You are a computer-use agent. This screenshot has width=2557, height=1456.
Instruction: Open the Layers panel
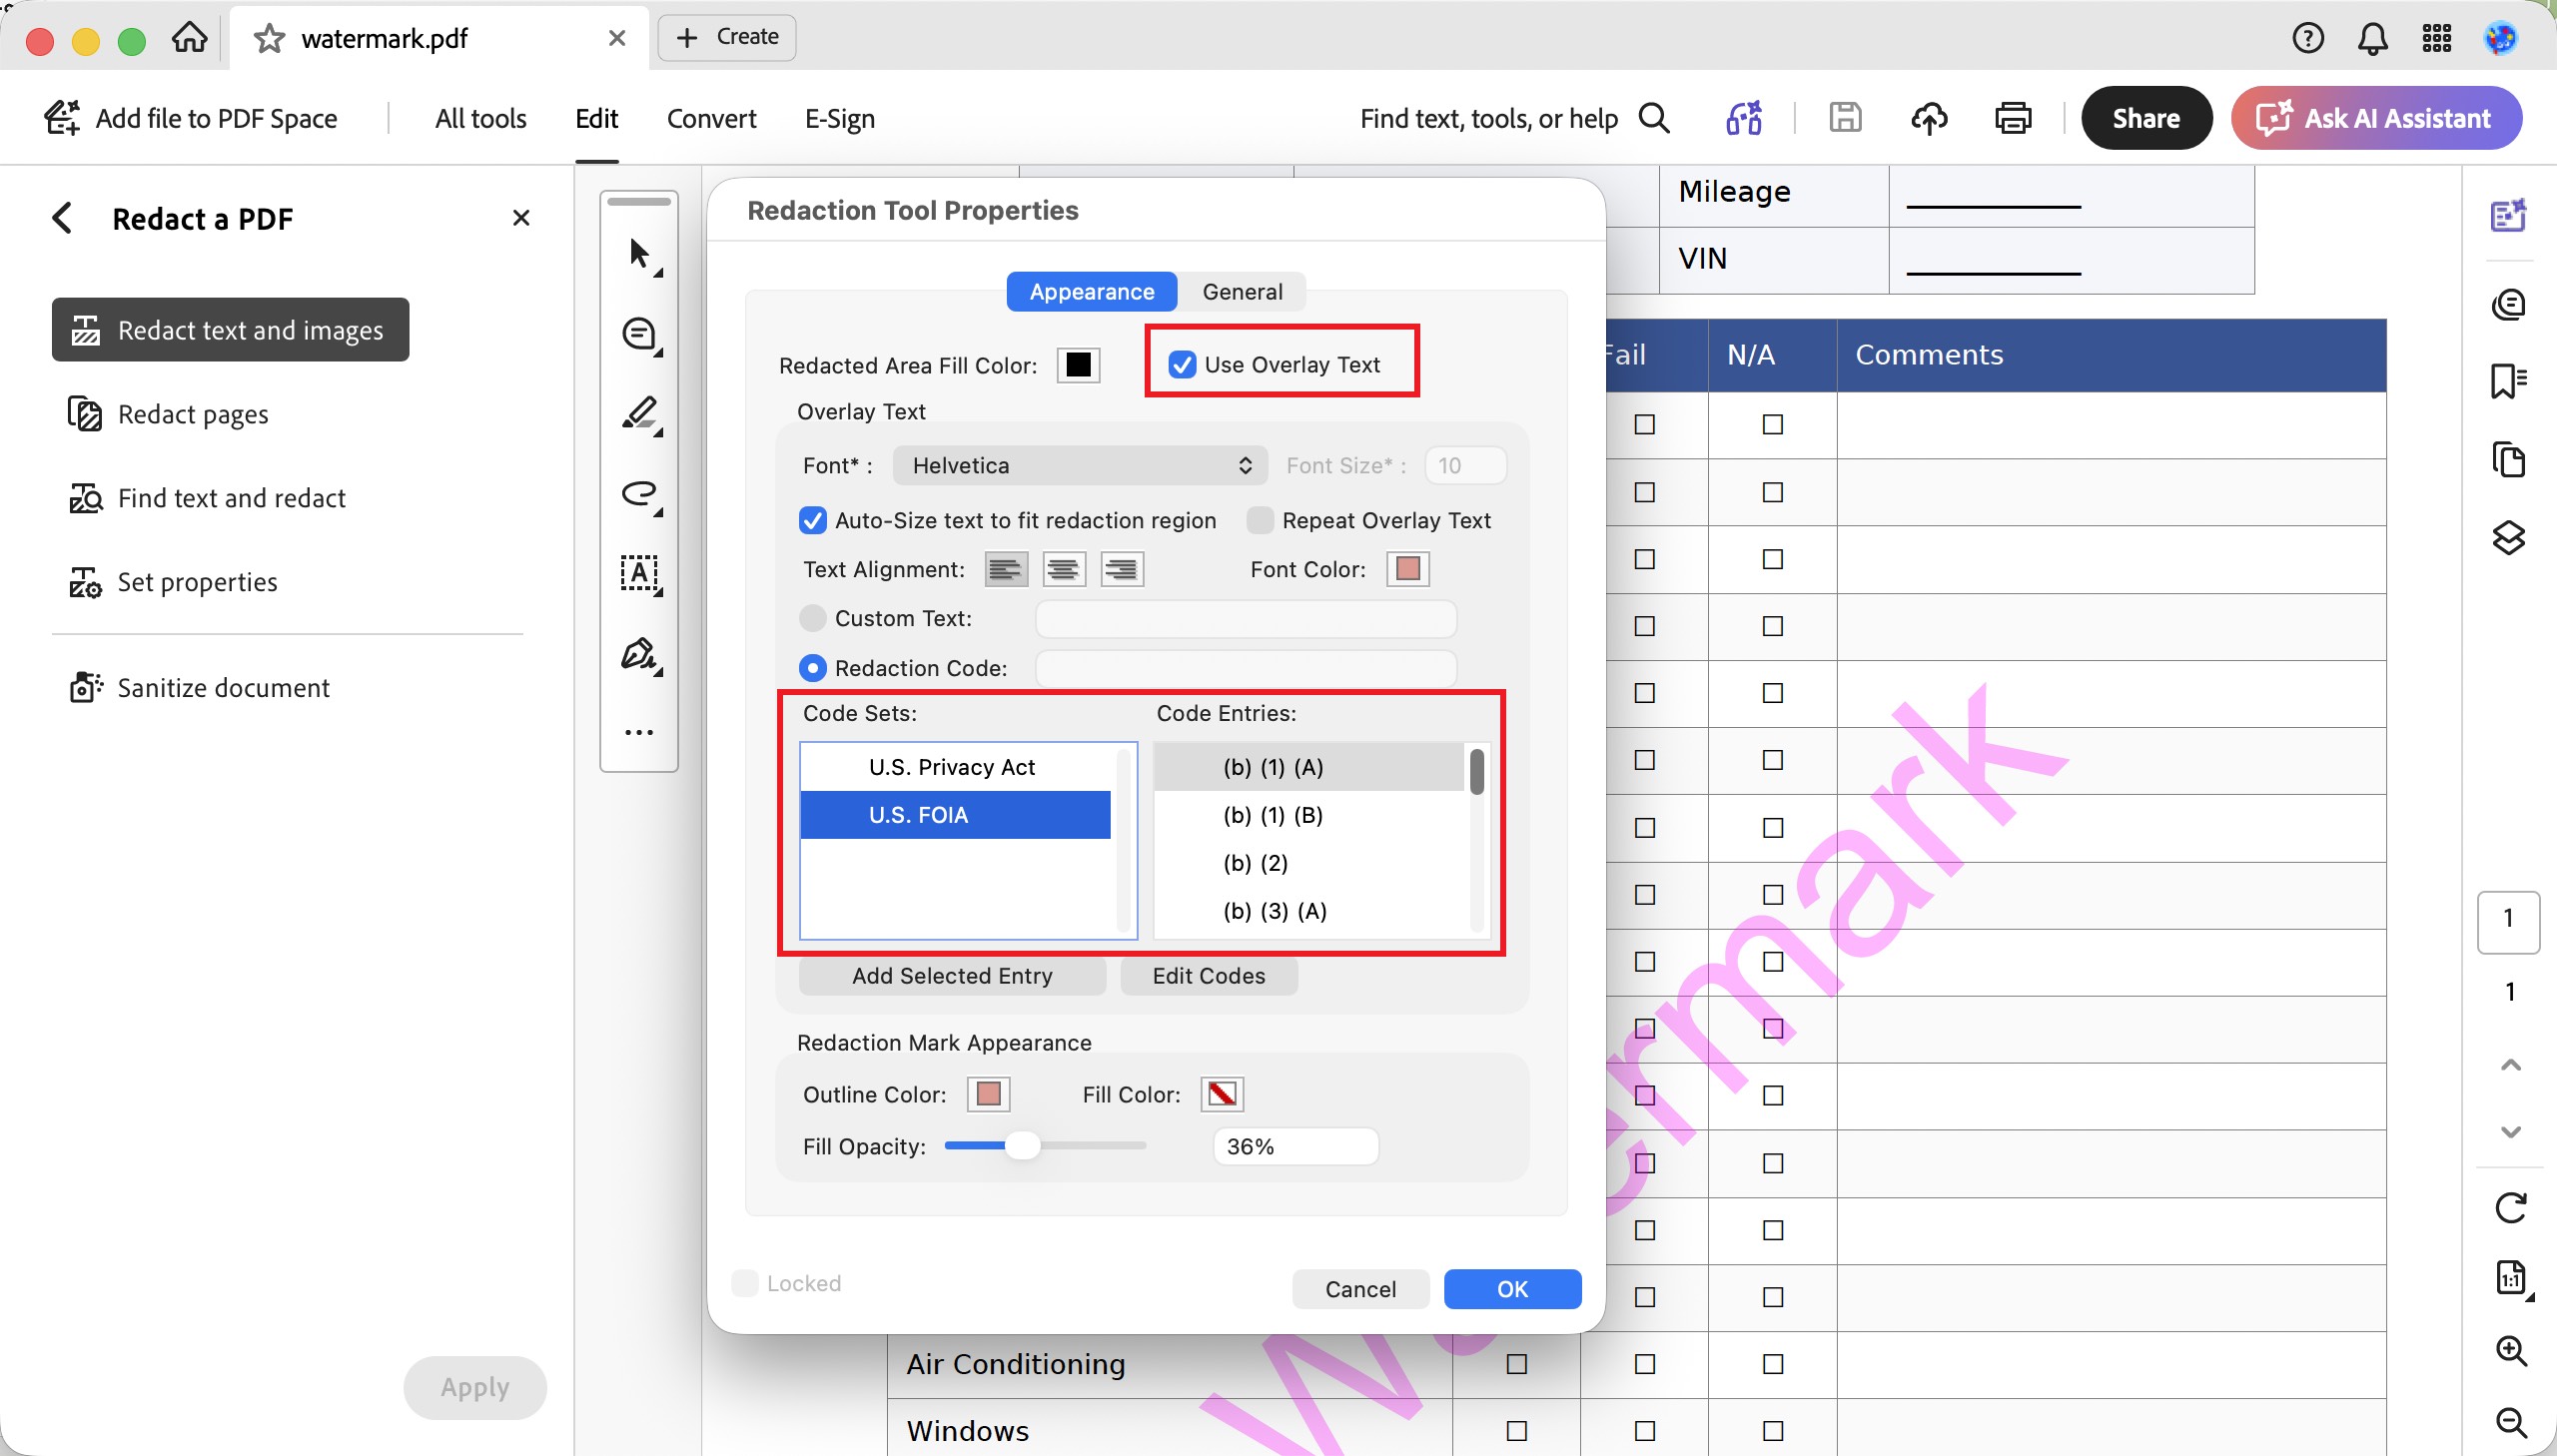[2508, 538]
